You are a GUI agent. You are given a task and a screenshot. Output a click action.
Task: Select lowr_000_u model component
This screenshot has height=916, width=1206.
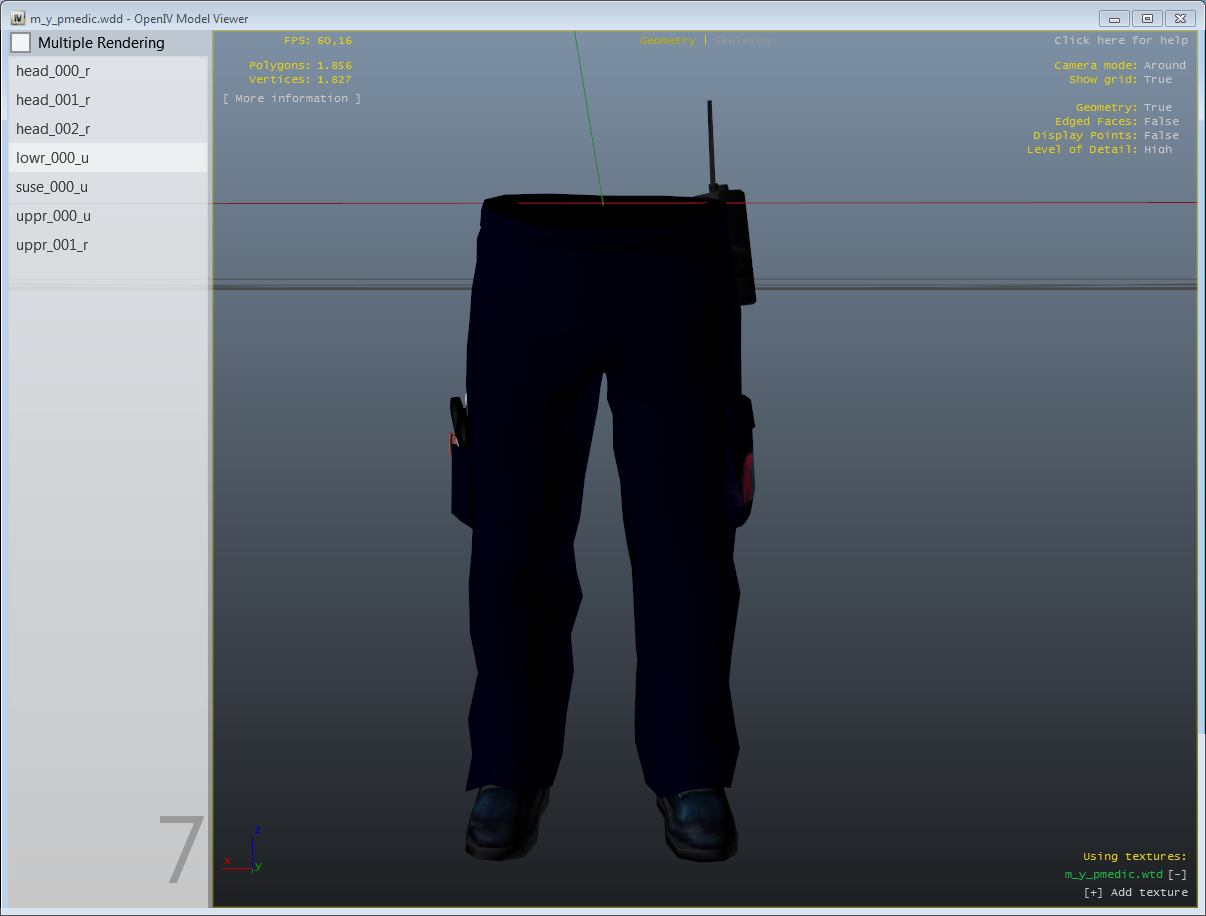53,158
